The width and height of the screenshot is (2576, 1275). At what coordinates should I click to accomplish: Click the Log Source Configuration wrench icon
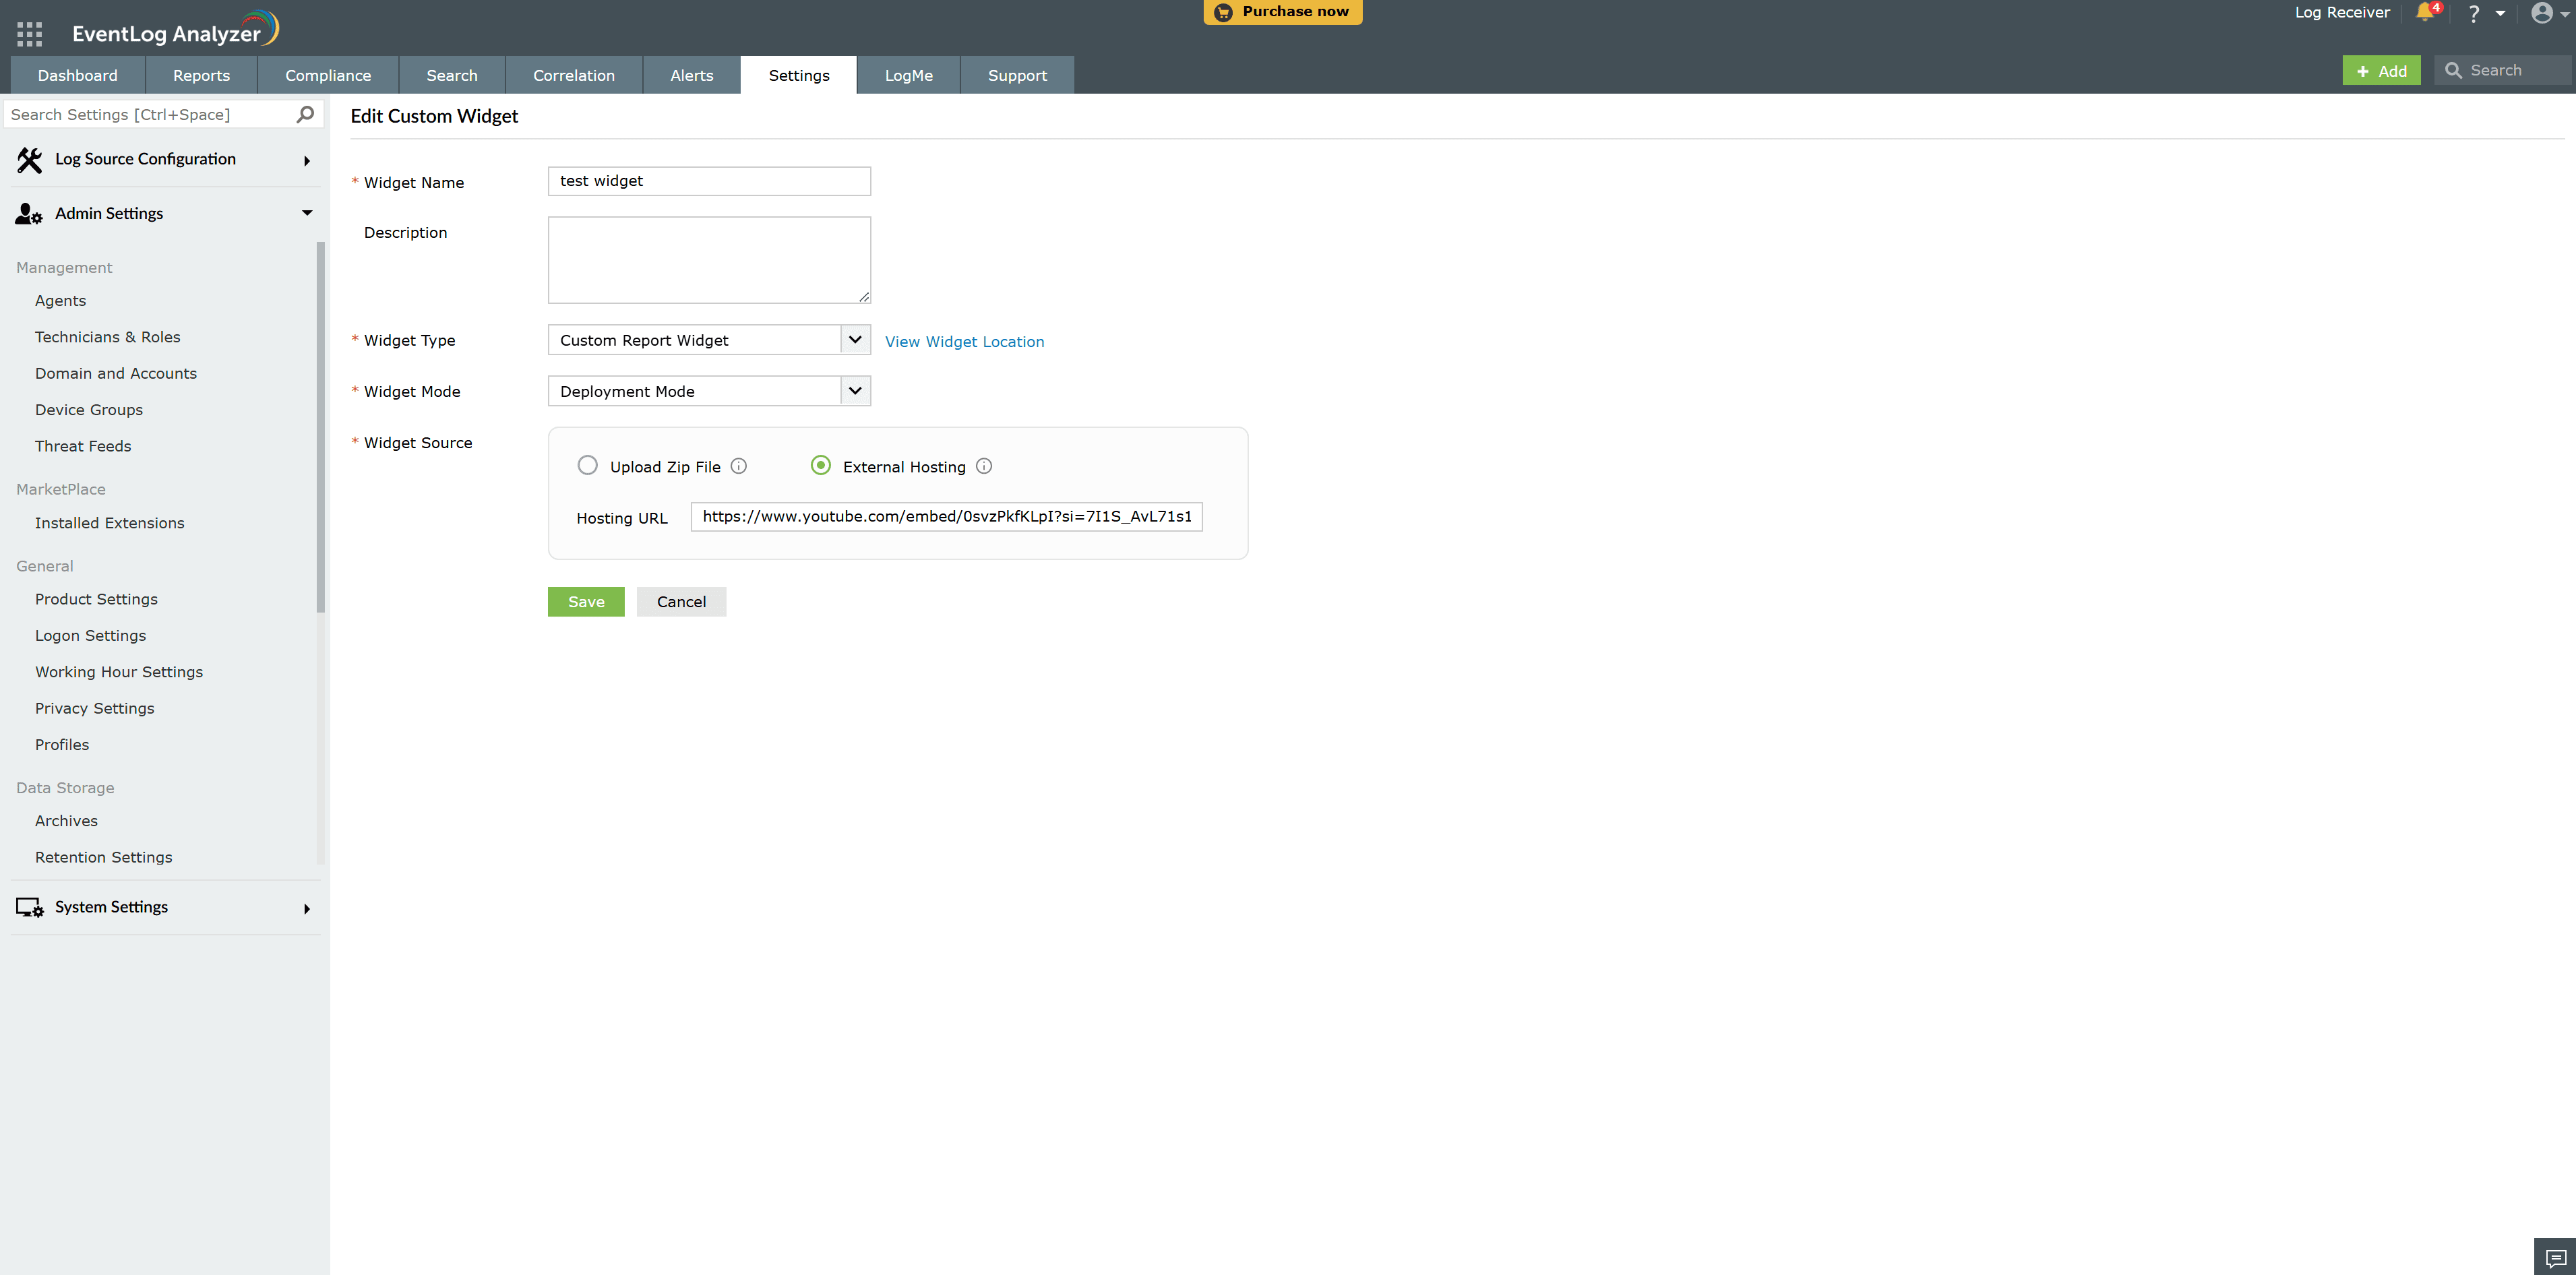[x=29, y=159]
